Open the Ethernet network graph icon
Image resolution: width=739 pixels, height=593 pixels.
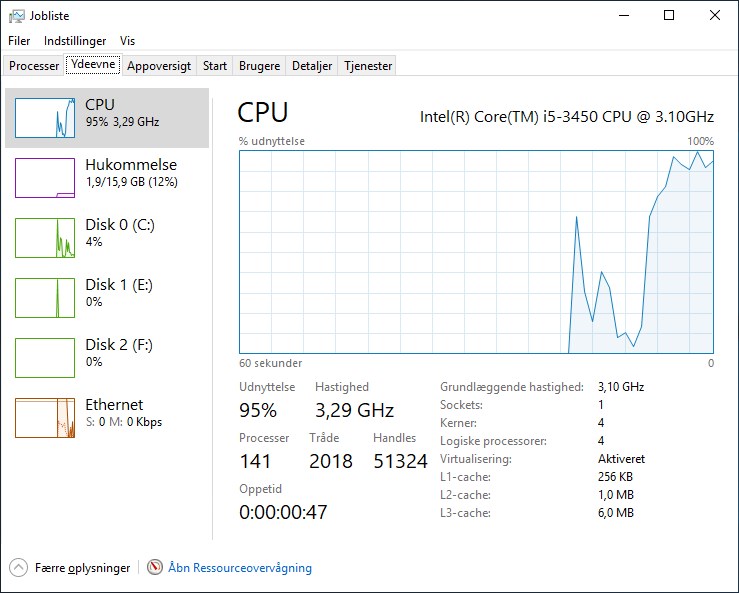pos(45,418)
